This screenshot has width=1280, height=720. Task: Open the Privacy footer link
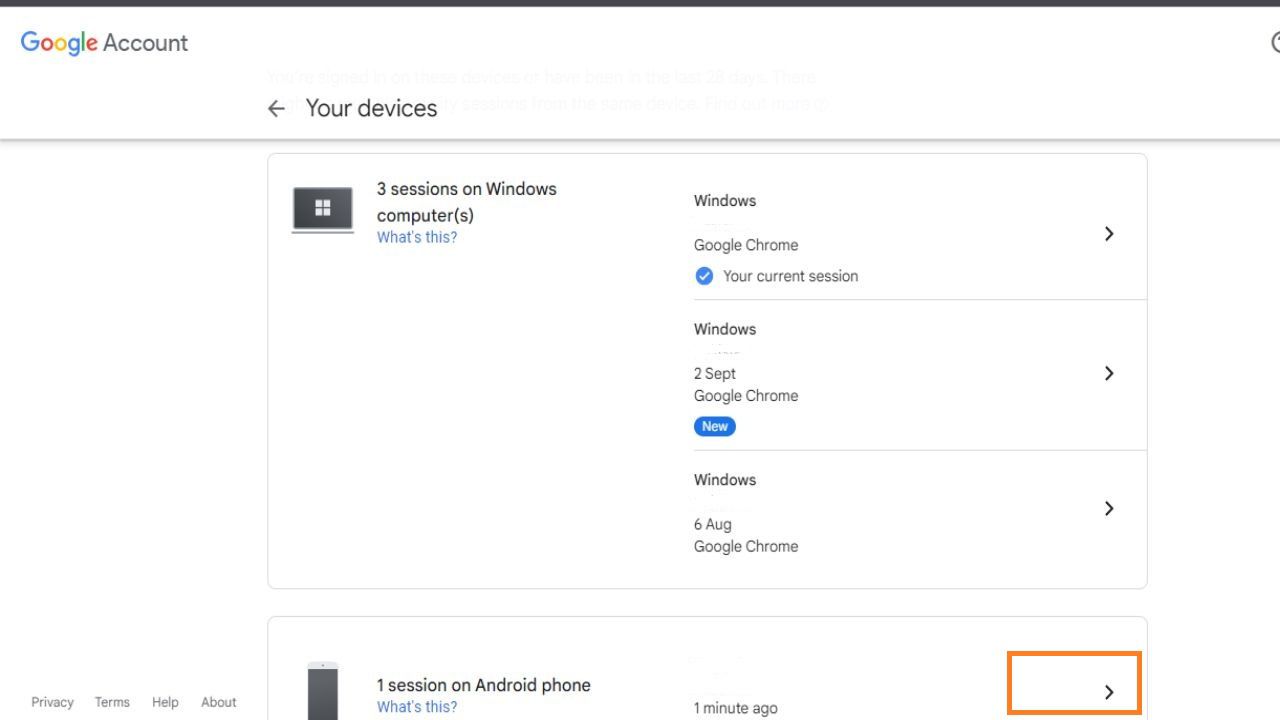[53, 702]
